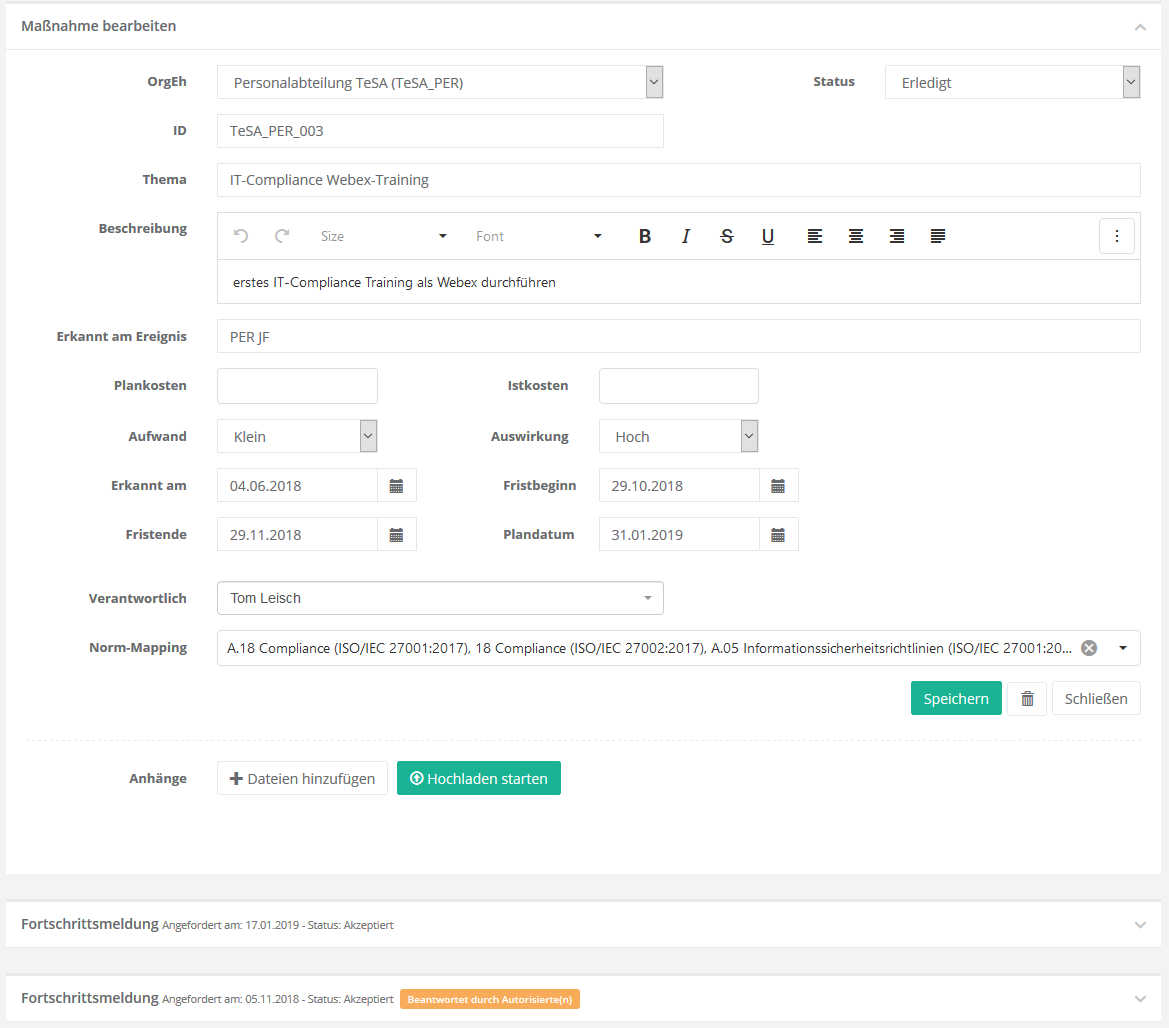Justify text in the description editor
1169x1028 pixels.
[938, 236]
